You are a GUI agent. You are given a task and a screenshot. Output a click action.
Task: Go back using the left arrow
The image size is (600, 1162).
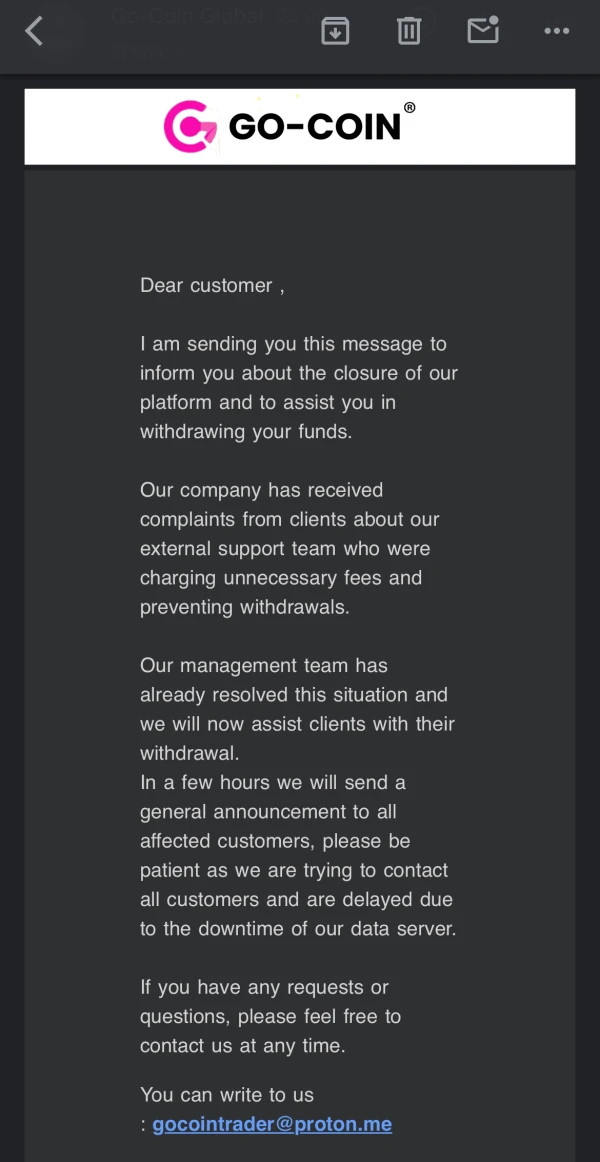[x=34, y=32]
